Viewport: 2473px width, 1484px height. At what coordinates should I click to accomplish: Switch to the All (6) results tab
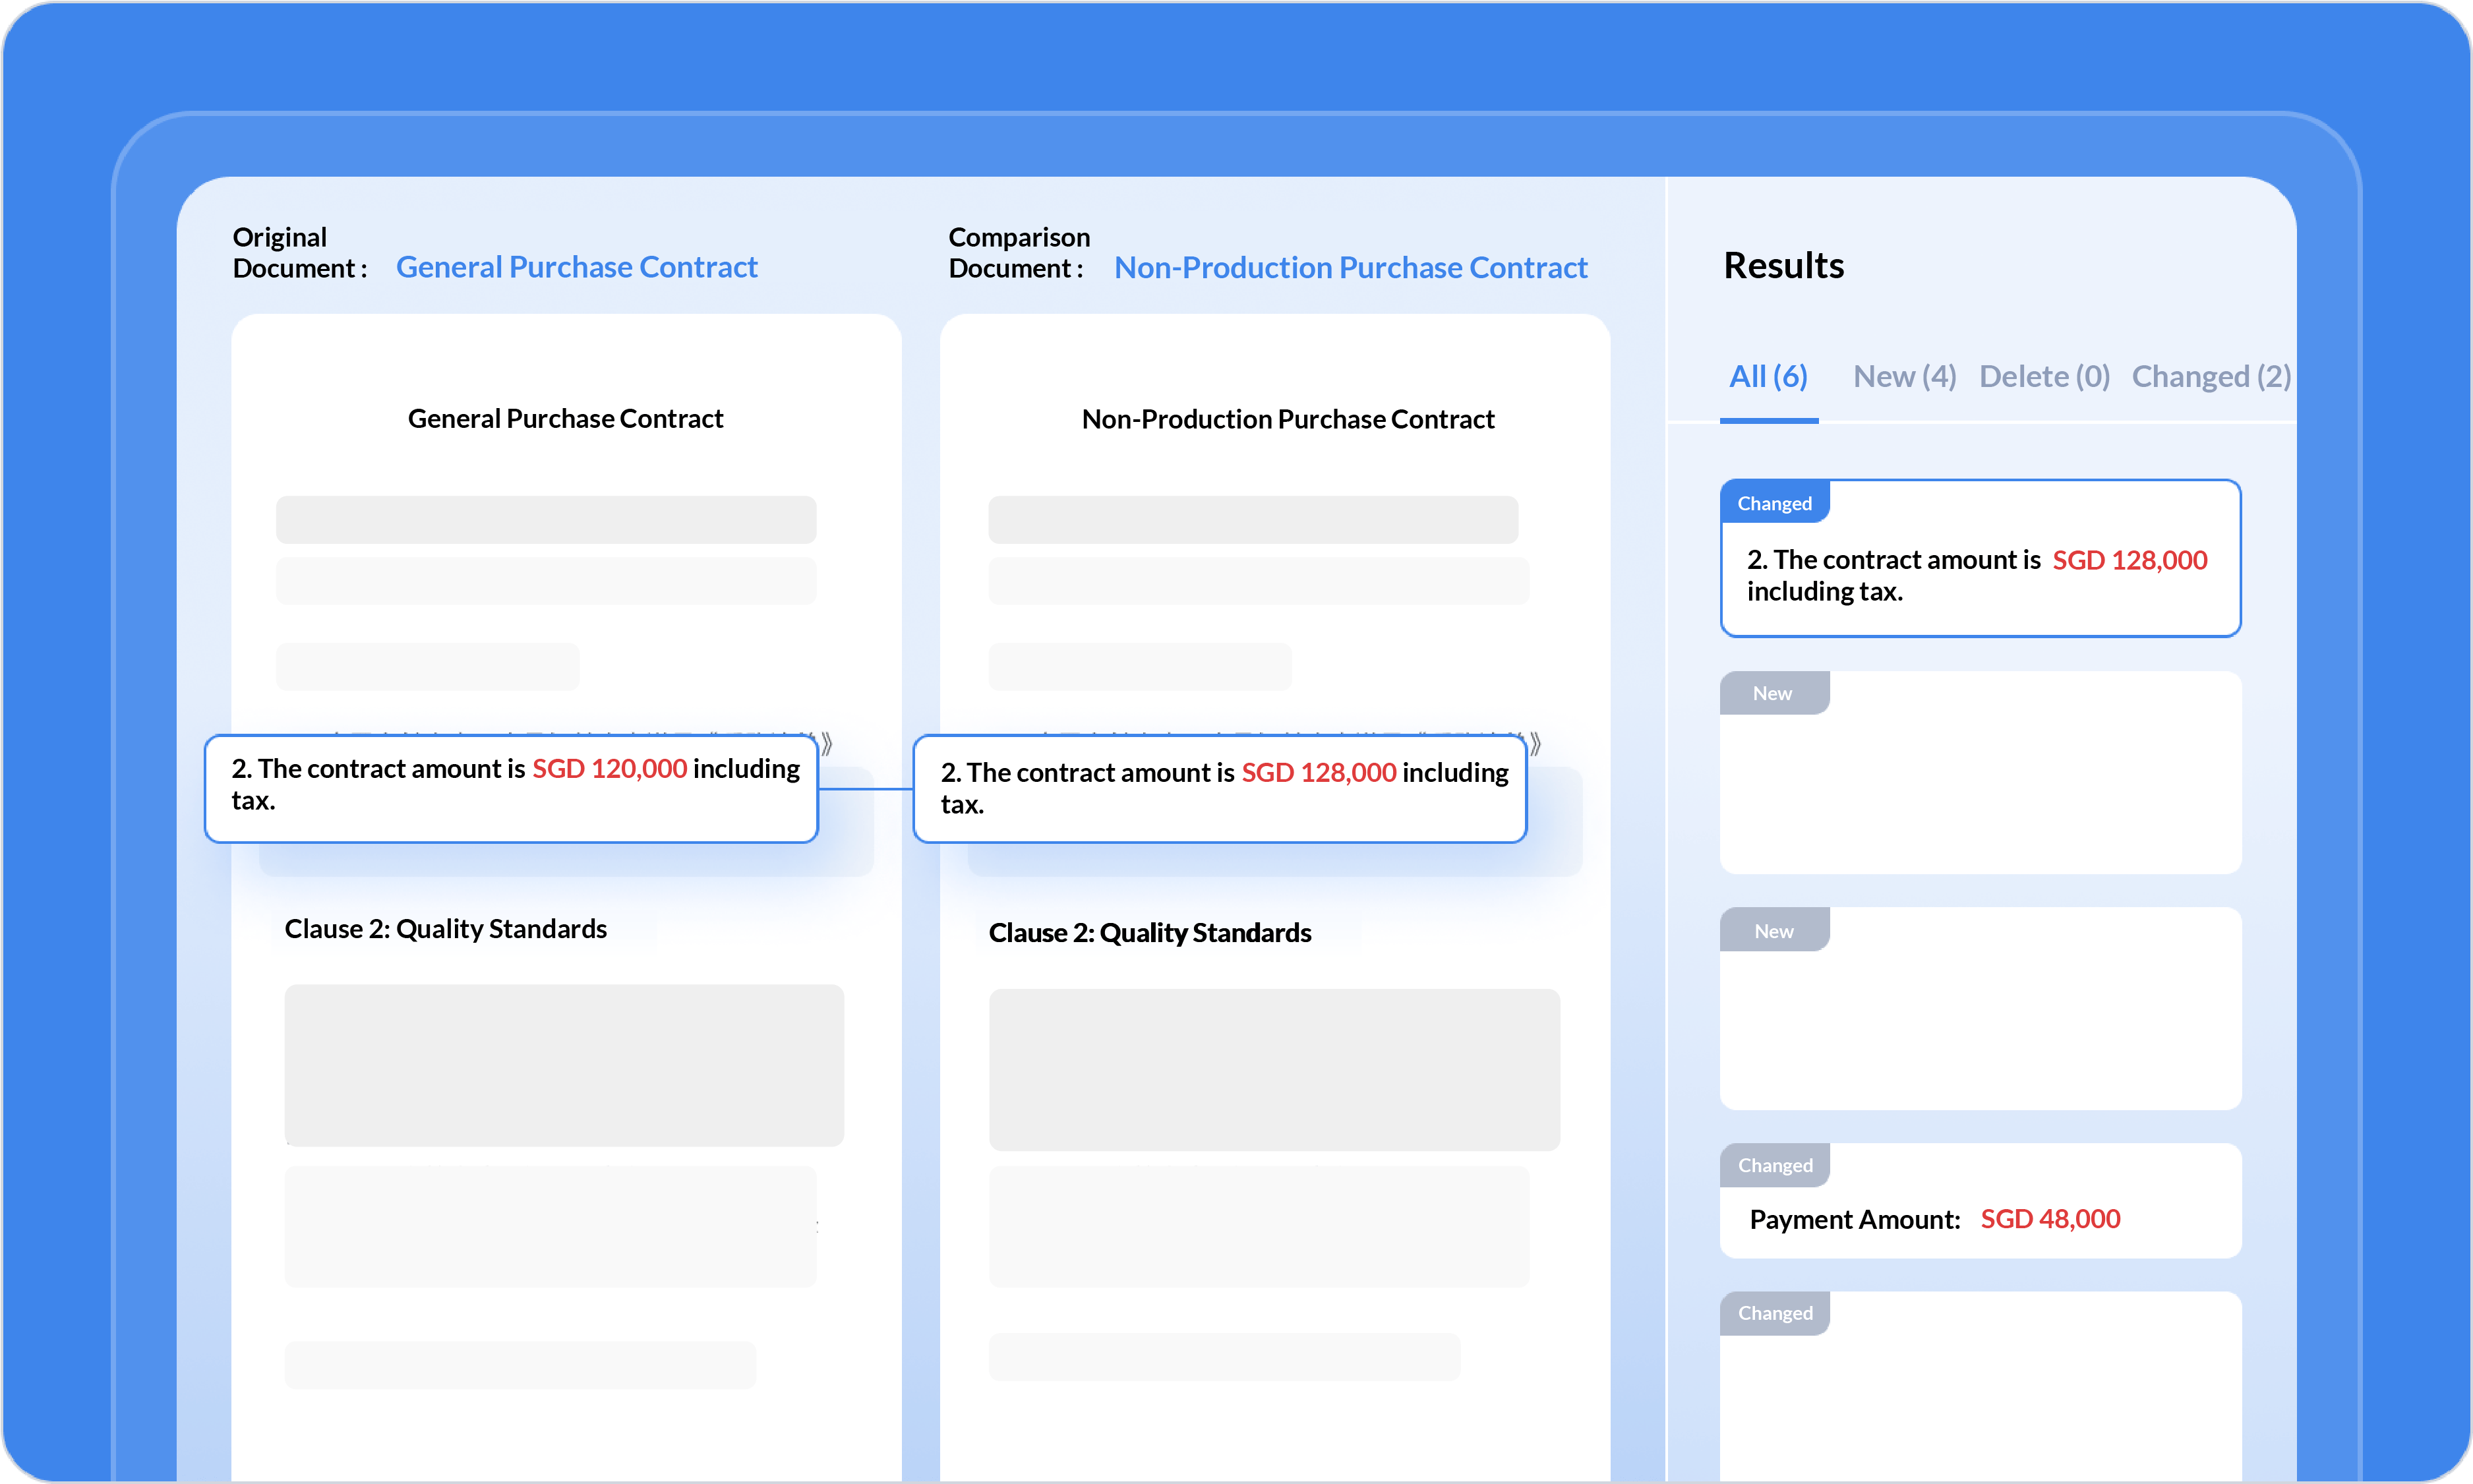[x=1768, y=377]
